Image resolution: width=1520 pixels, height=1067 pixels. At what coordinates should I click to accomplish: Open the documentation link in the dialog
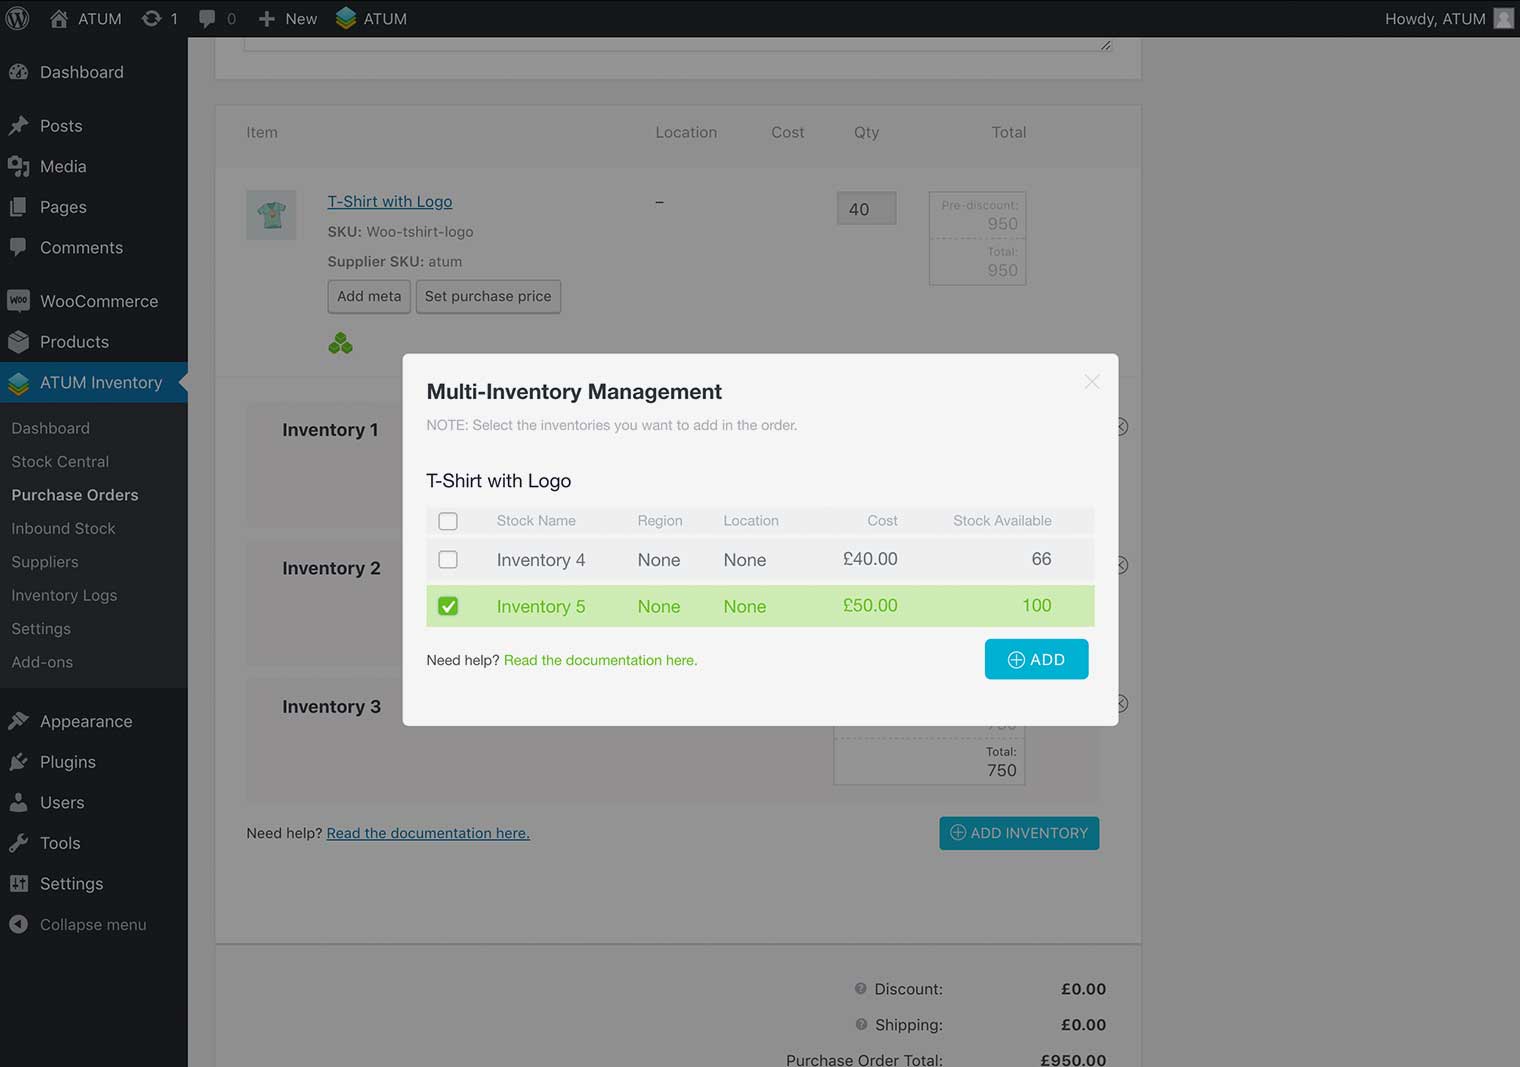[600, 660]
